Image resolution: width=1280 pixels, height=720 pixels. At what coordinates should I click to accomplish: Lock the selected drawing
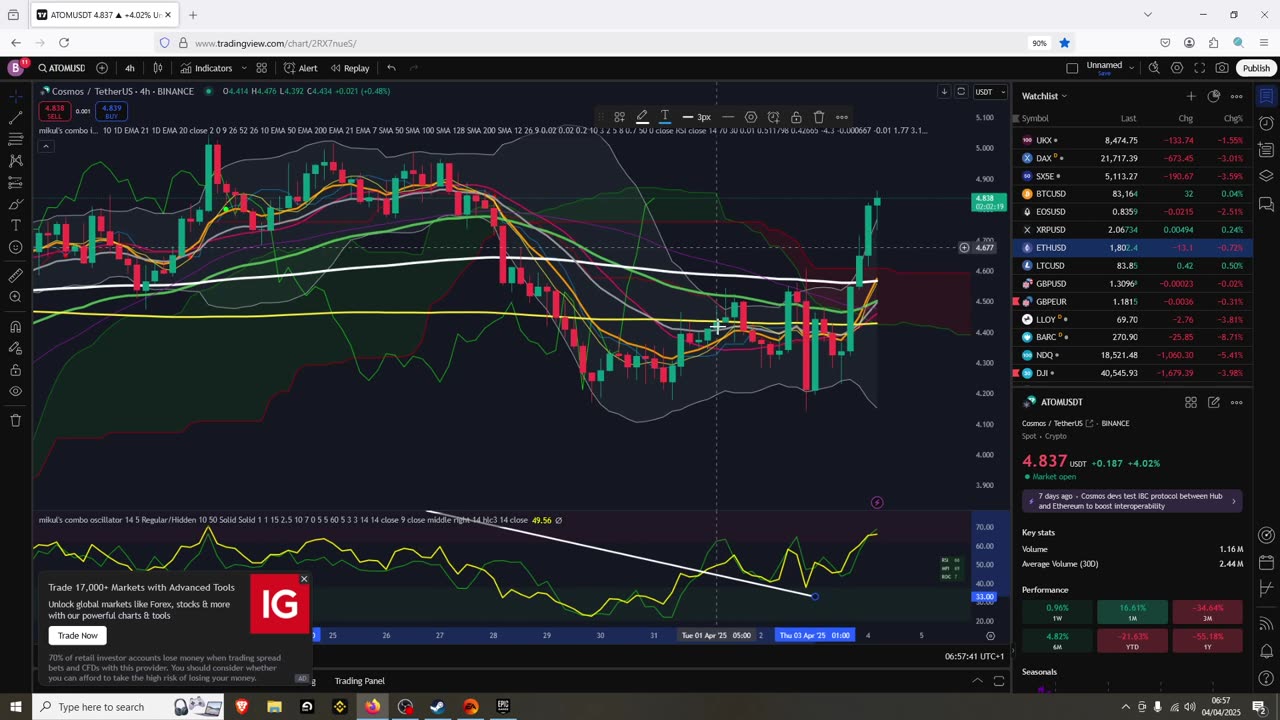(x=796, y=117)
